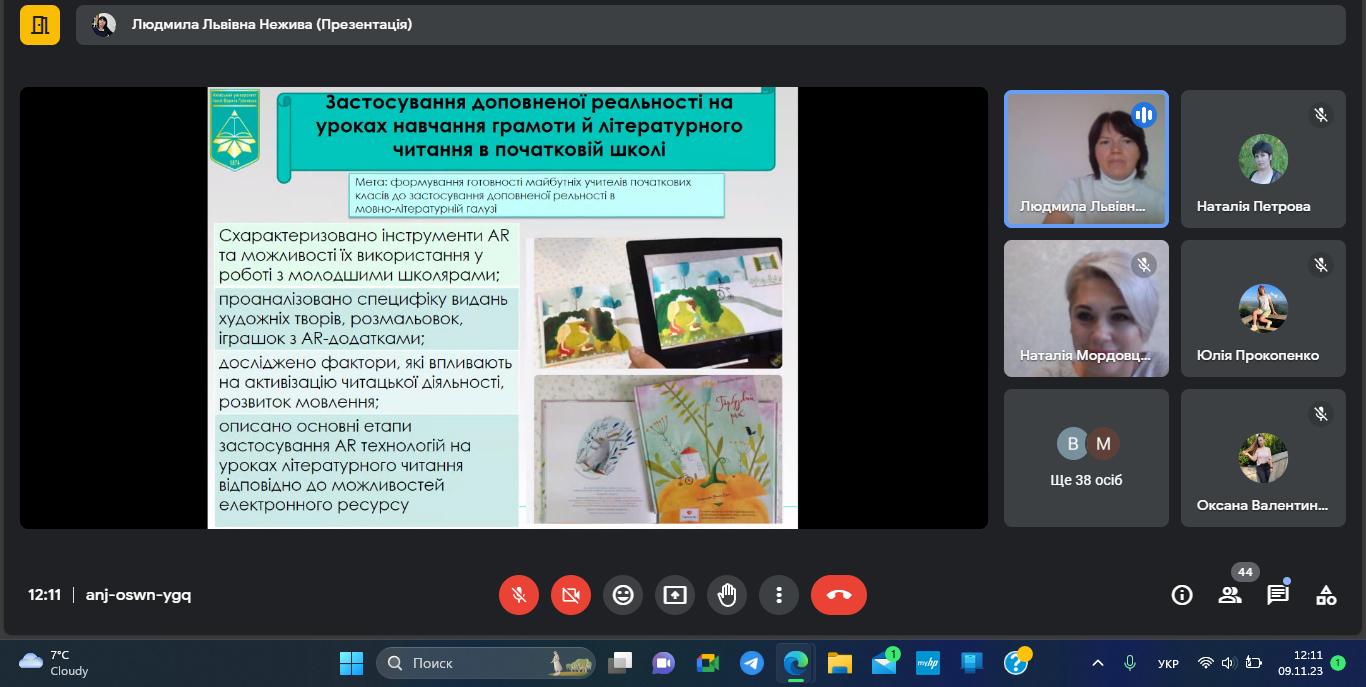The height and width of the screenshot is (687, 1366).
Task: Open the 'Ще 38 осіб' participants tile
Action: tap(1086, 458)
